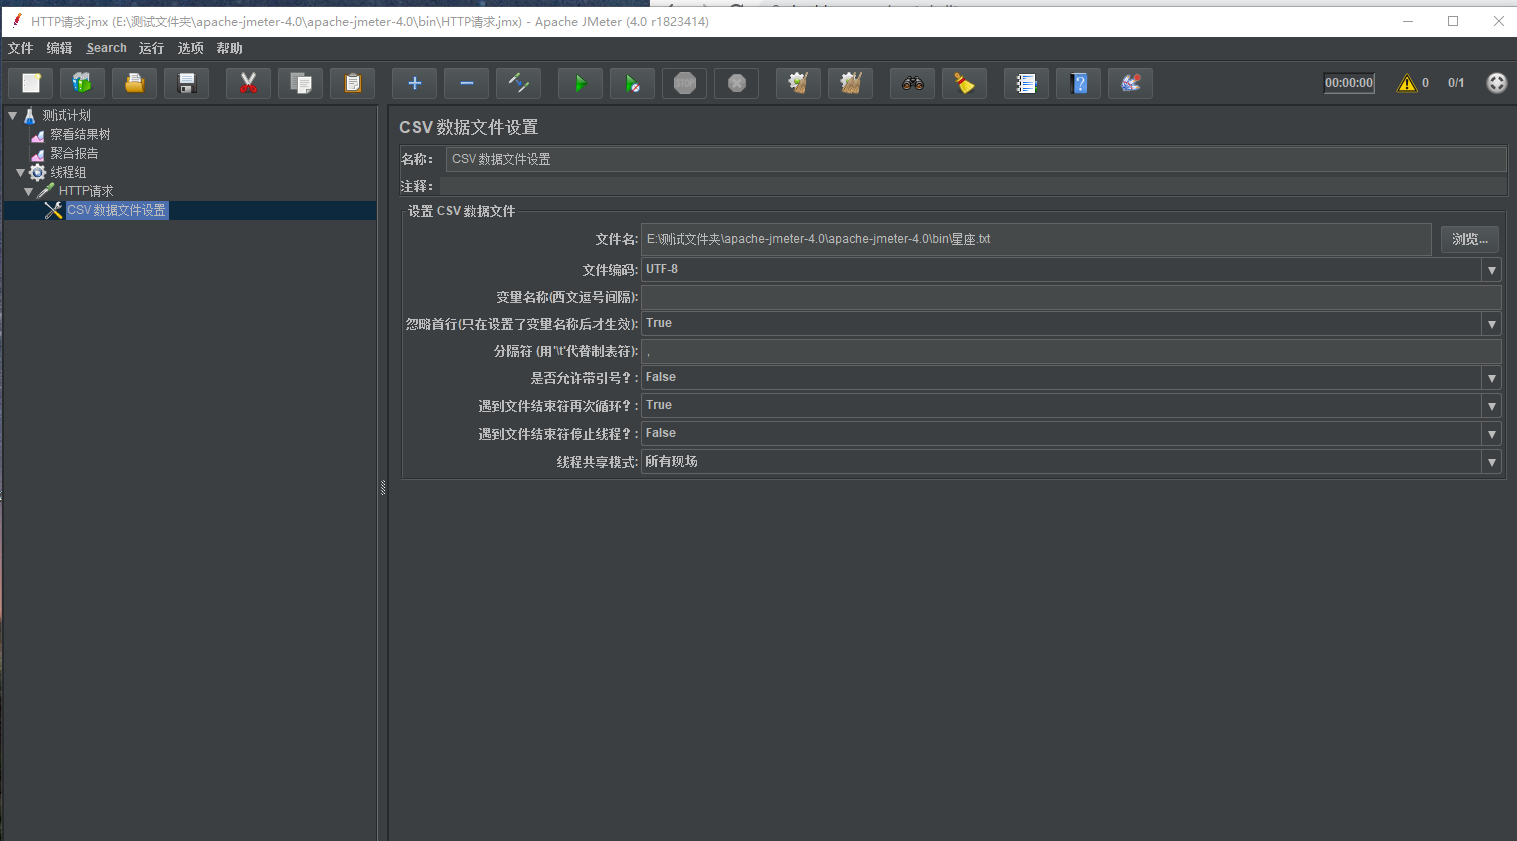Collapse the 线程组 tree node

(21, 172)
